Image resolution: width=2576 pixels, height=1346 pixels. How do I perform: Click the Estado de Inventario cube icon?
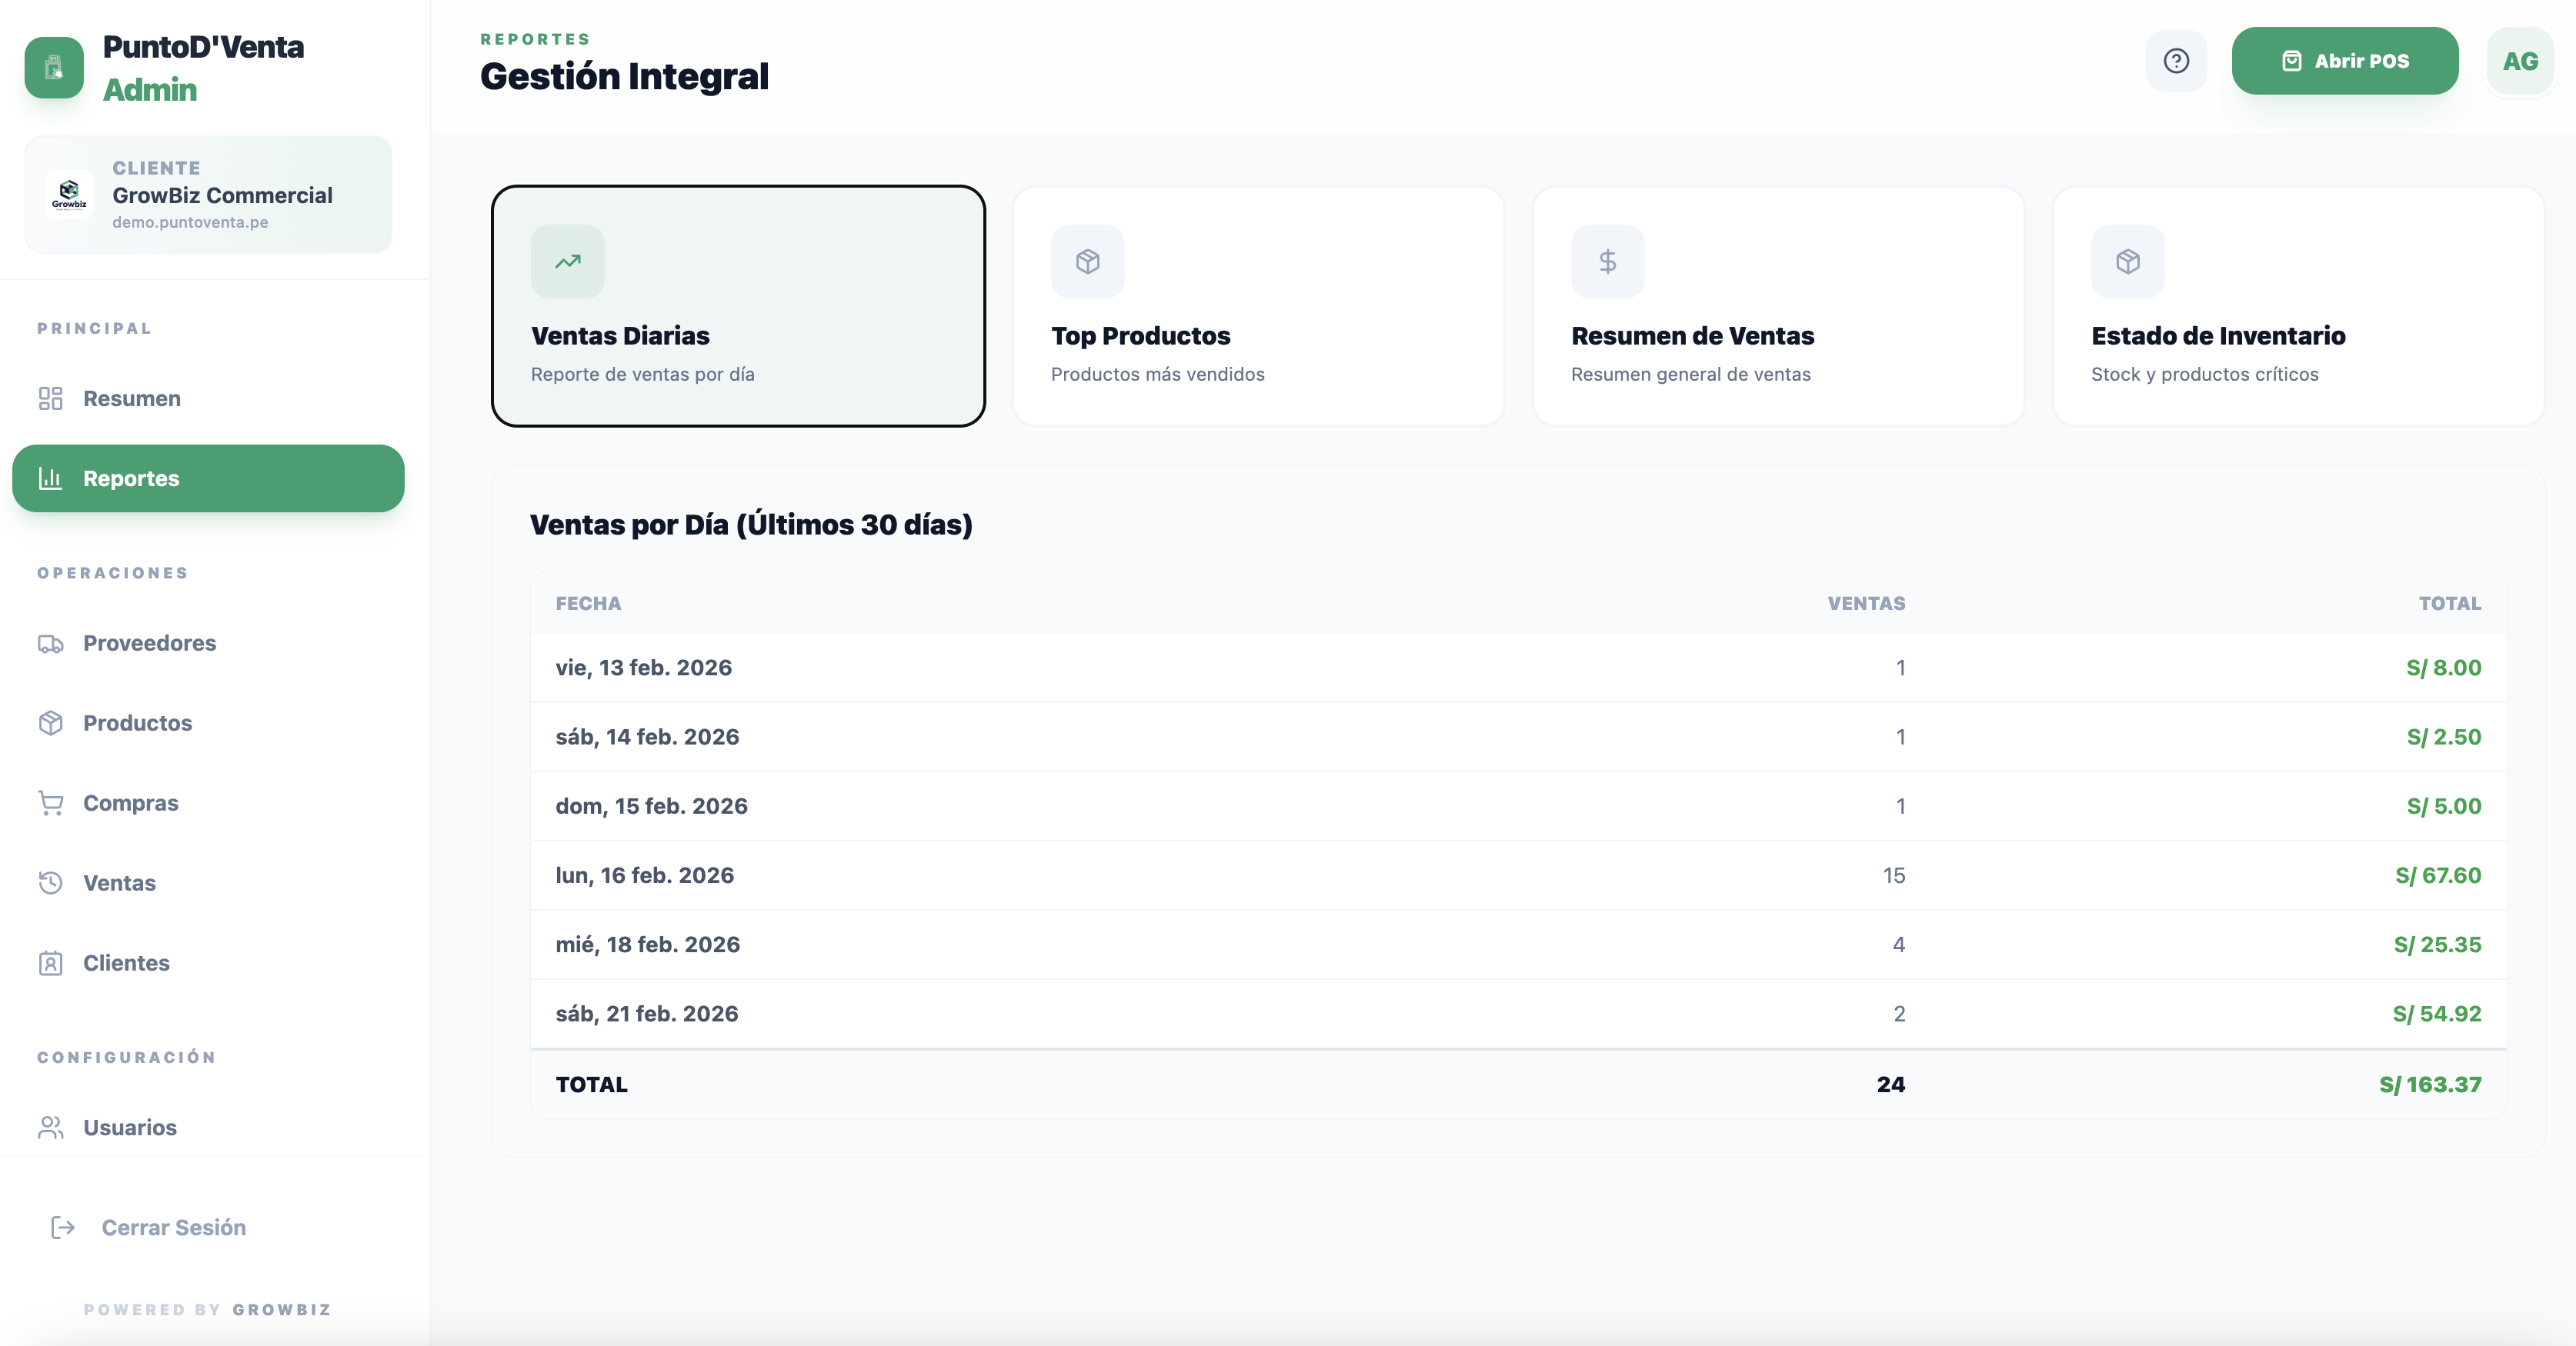(2128, 261)
